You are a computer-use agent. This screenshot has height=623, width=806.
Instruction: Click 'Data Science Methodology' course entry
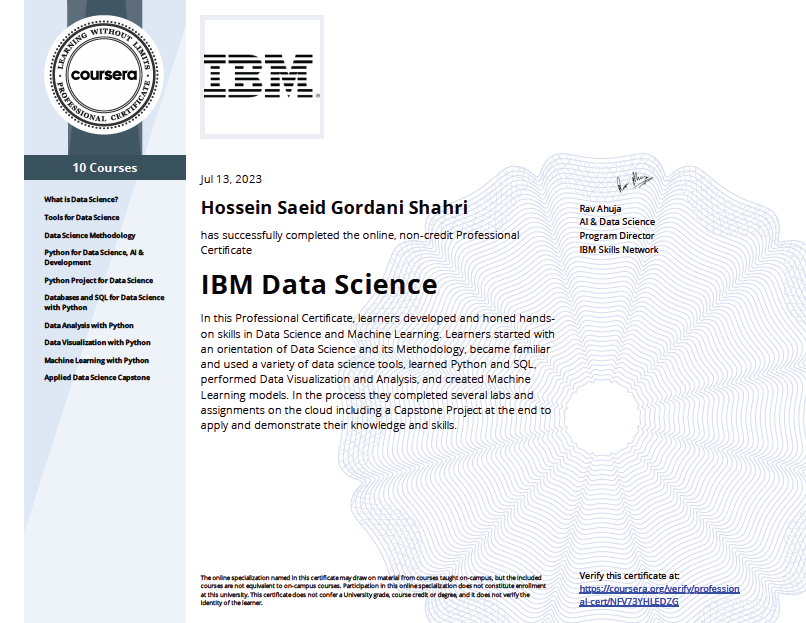[x=89, y=235]
